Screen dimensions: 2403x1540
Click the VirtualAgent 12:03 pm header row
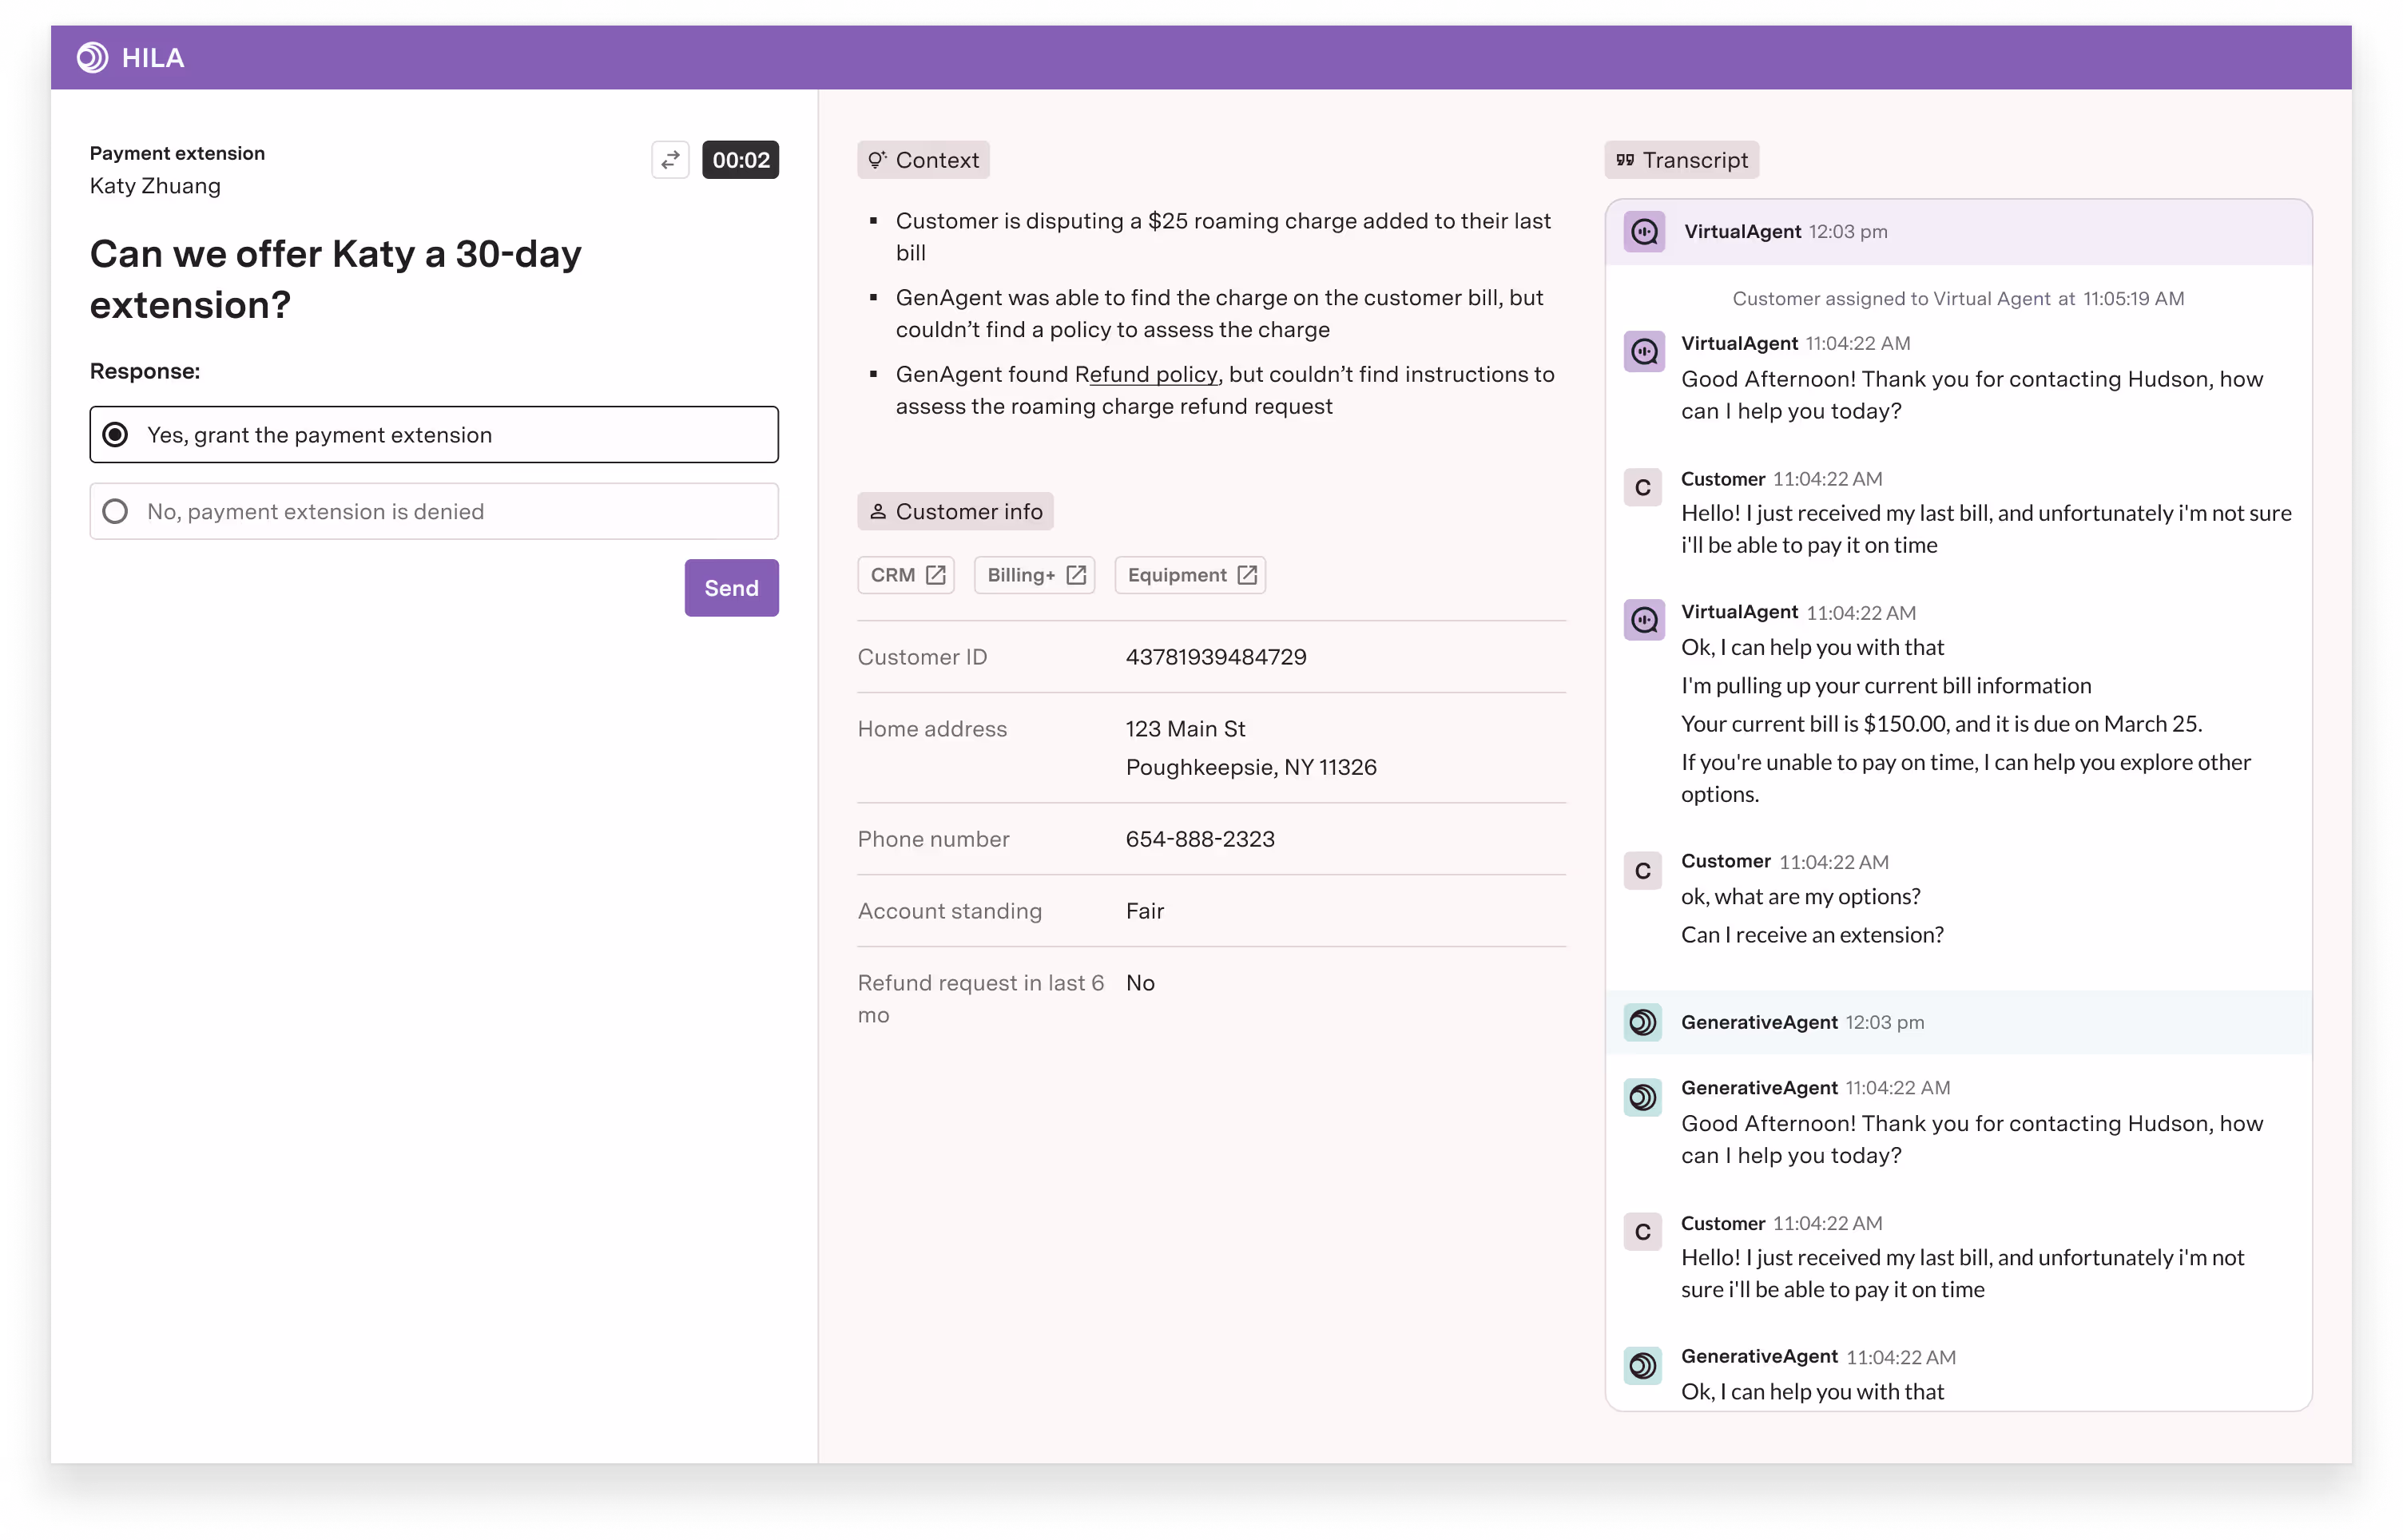pyautogui.click(x=1958, y=232)
